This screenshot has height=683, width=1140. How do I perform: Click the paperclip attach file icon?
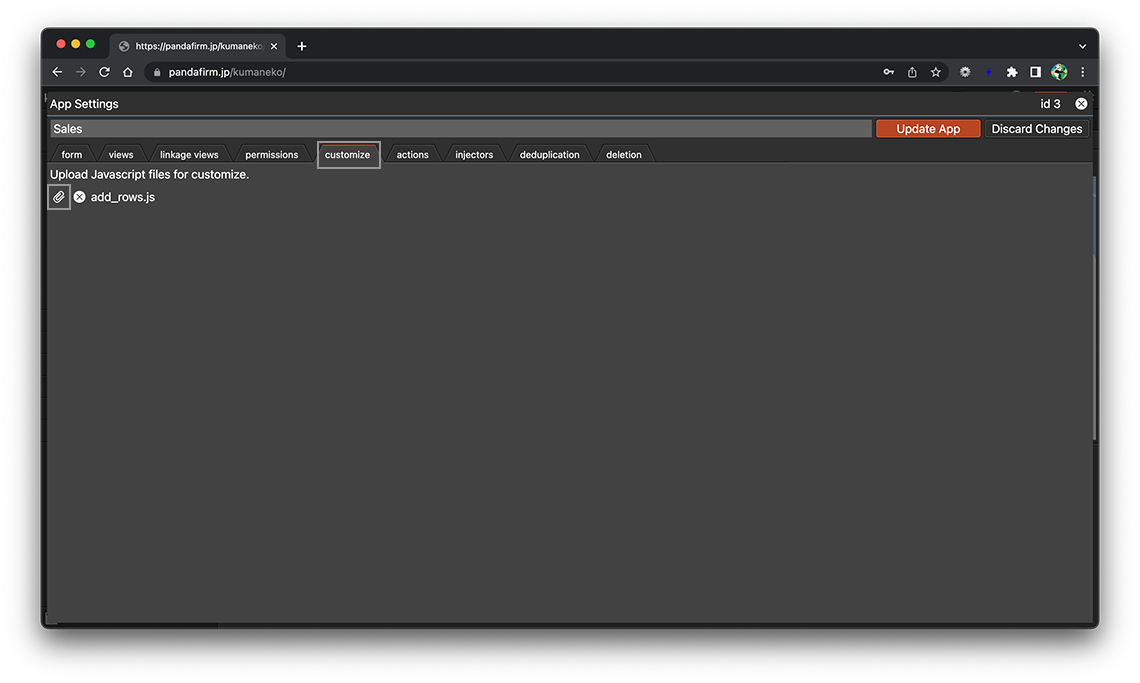coord(59,197)
